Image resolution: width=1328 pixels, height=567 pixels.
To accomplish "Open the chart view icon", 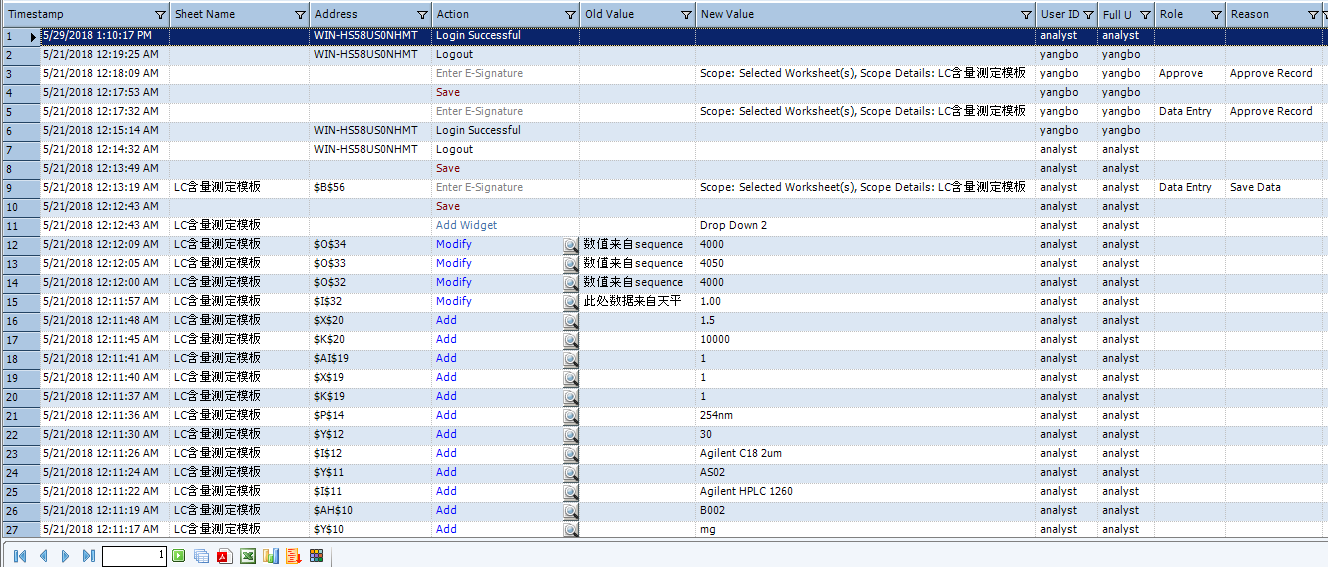I will click(270, 556).
